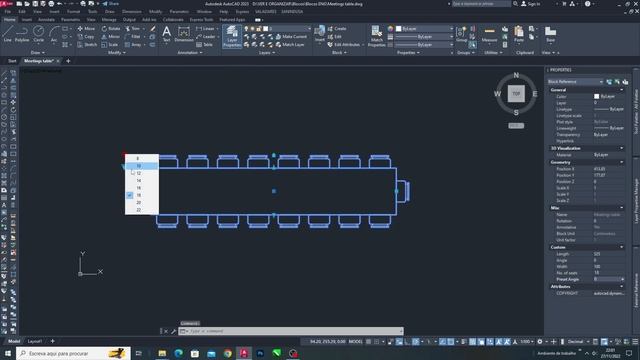
Task: Toggle object snap tracking in status bar
Action: tap(442, 341)
